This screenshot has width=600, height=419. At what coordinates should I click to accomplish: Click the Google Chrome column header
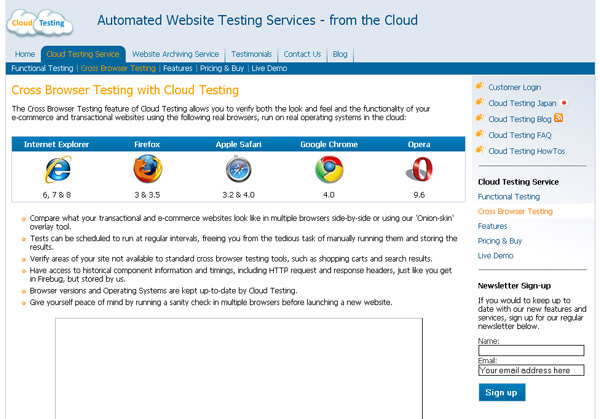click(x=329, y=144)
